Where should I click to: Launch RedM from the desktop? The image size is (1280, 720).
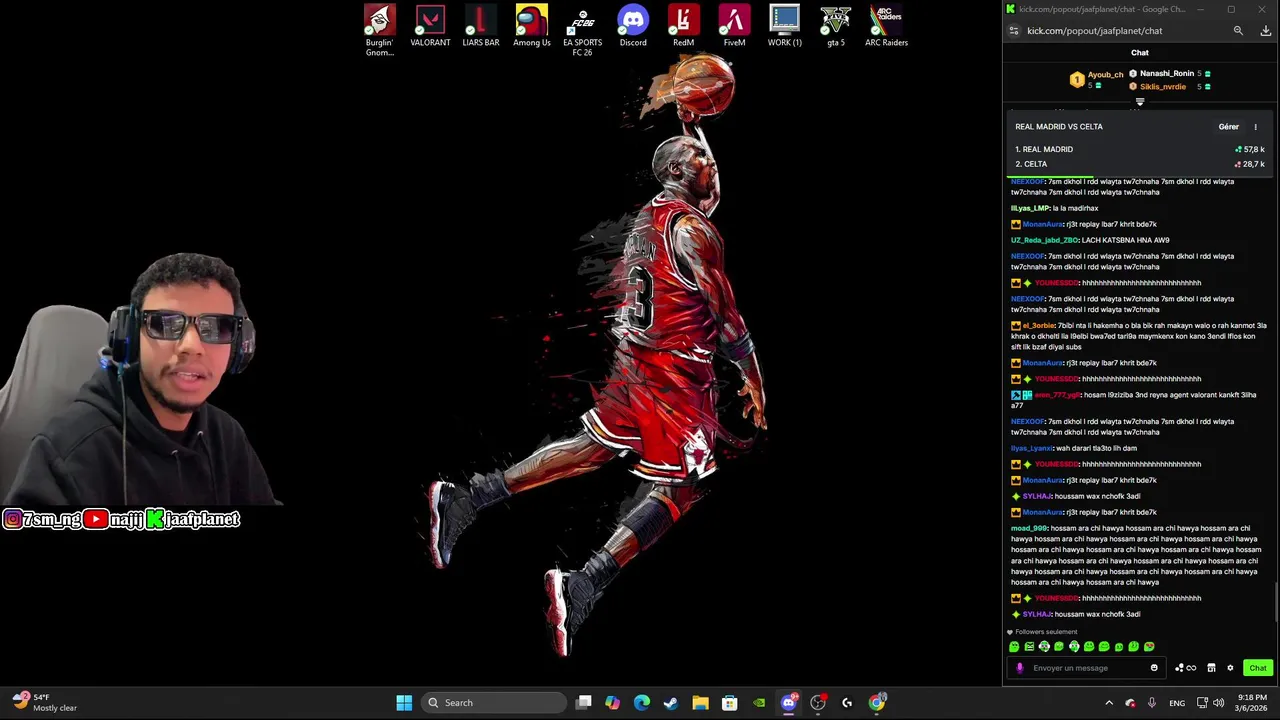(x=683, y=26)
